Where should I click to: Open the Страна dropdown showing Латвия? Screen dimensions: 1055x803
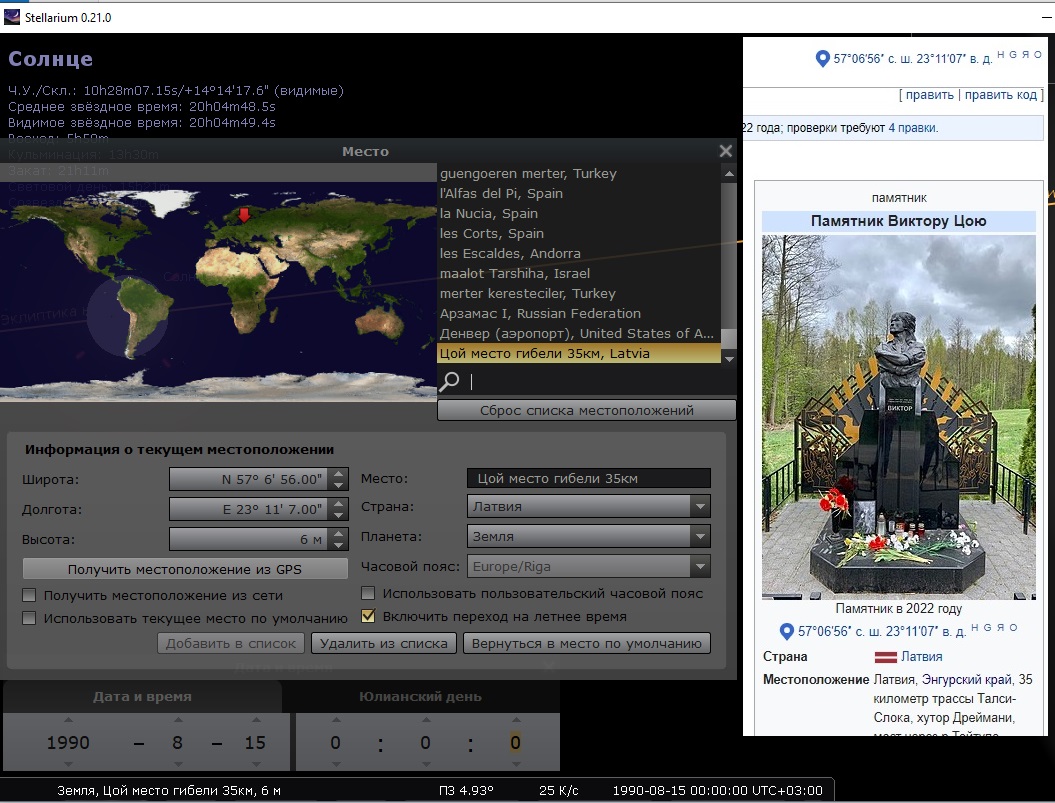point(589,506)
